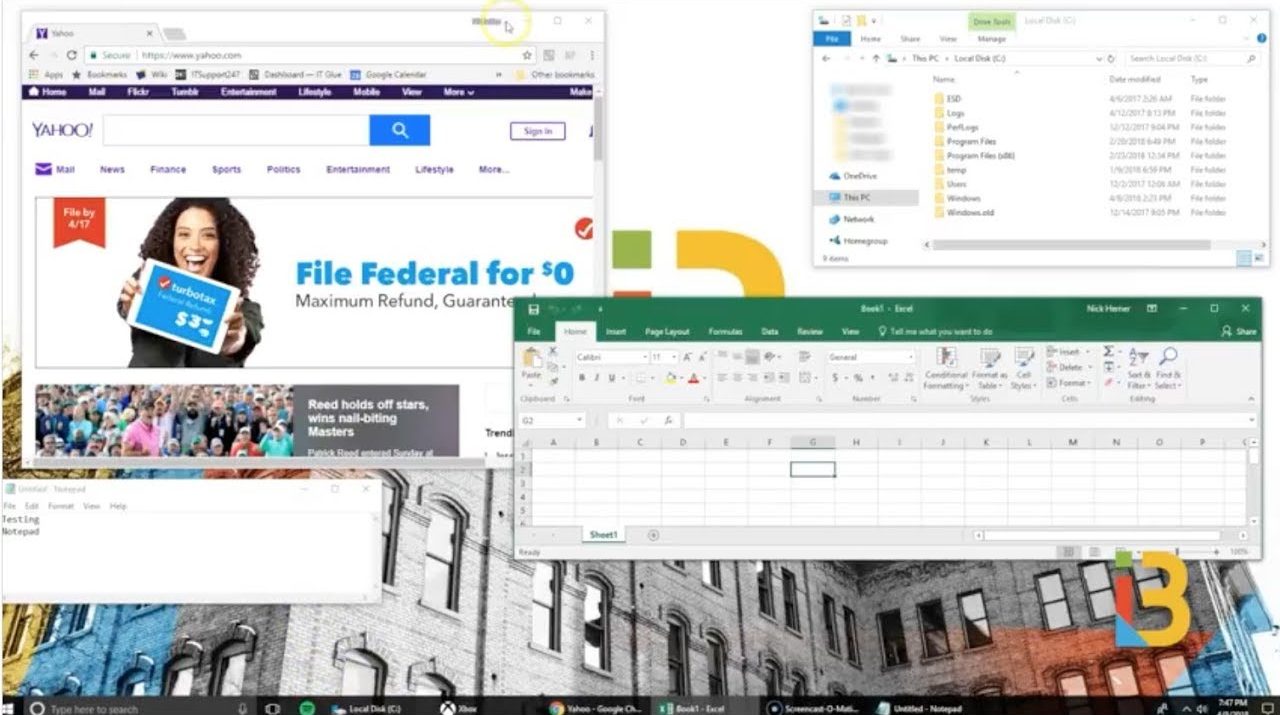Open Conditional Formatting in Excel ribbon
Image resolution: width=1280 pixels, height=715 pixels.
point(945,367)
